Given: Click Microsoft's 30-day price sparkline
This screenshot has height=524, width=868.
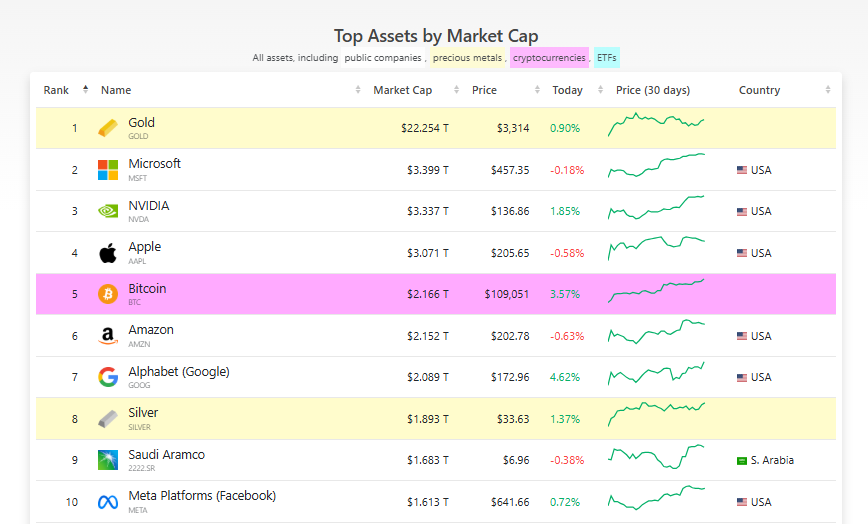Looking at the screenshot, I should click(x=656, y=165).
